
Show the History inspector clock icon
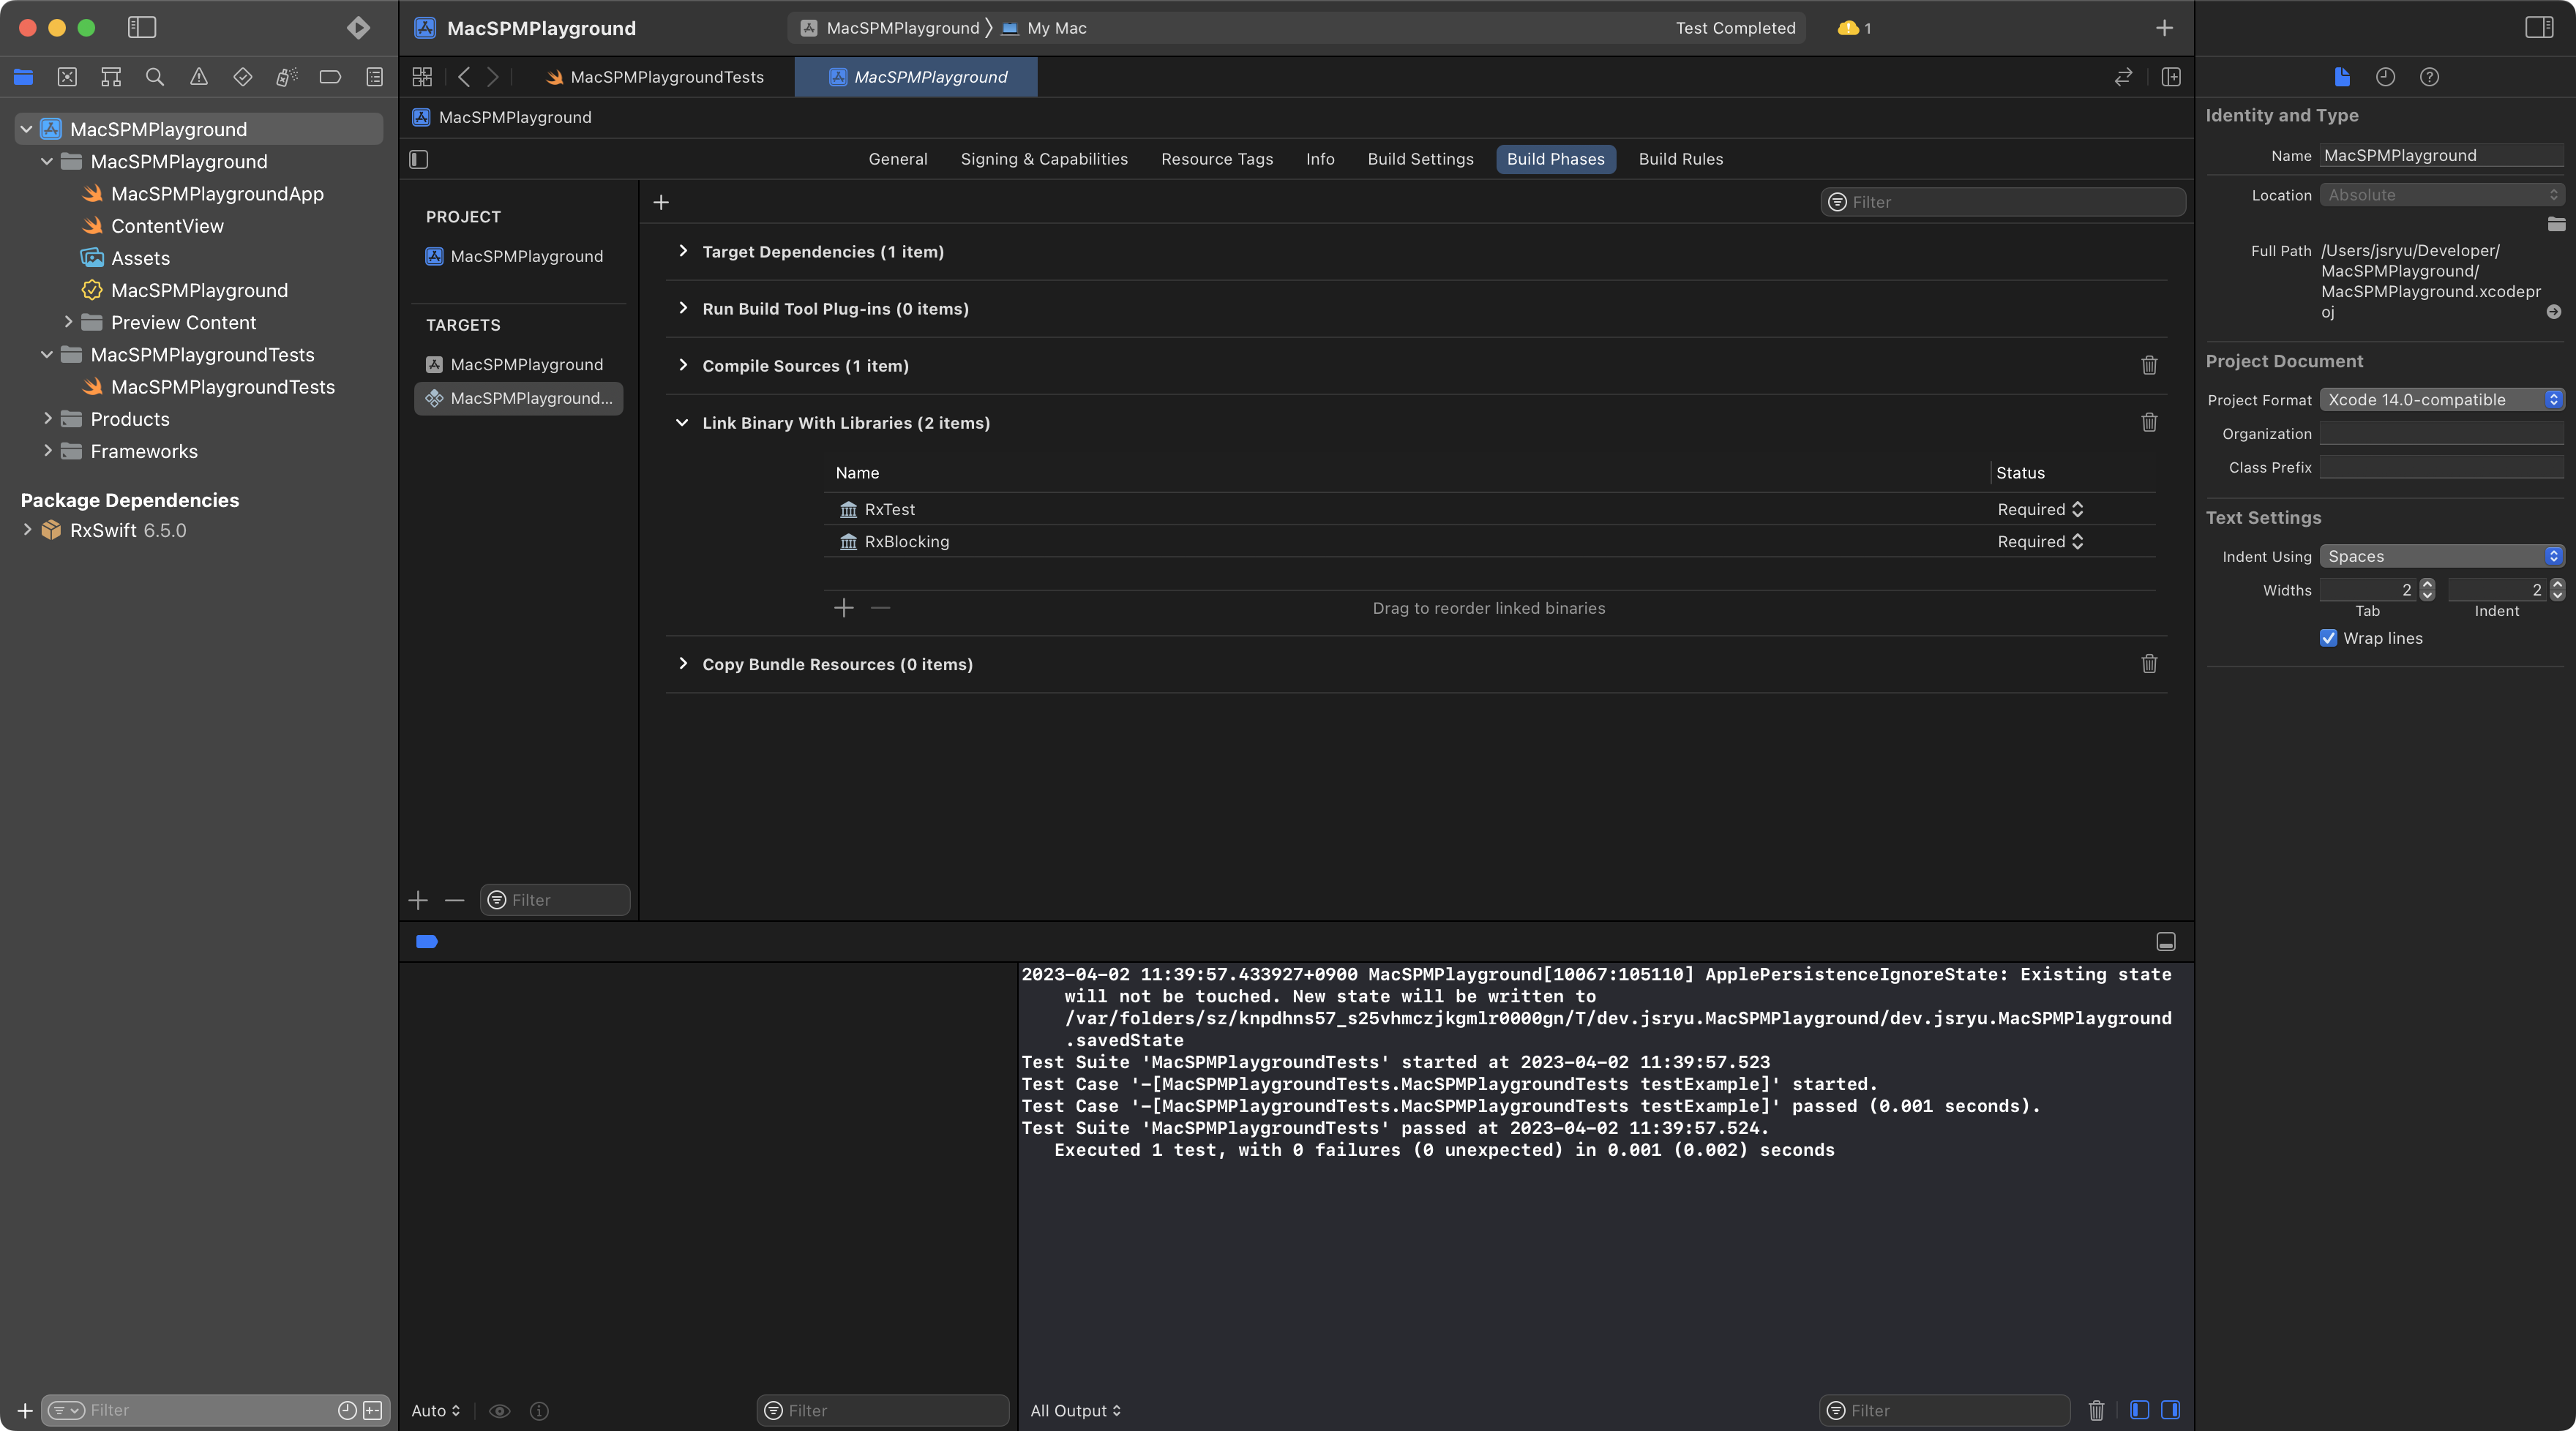[2385, 77]
